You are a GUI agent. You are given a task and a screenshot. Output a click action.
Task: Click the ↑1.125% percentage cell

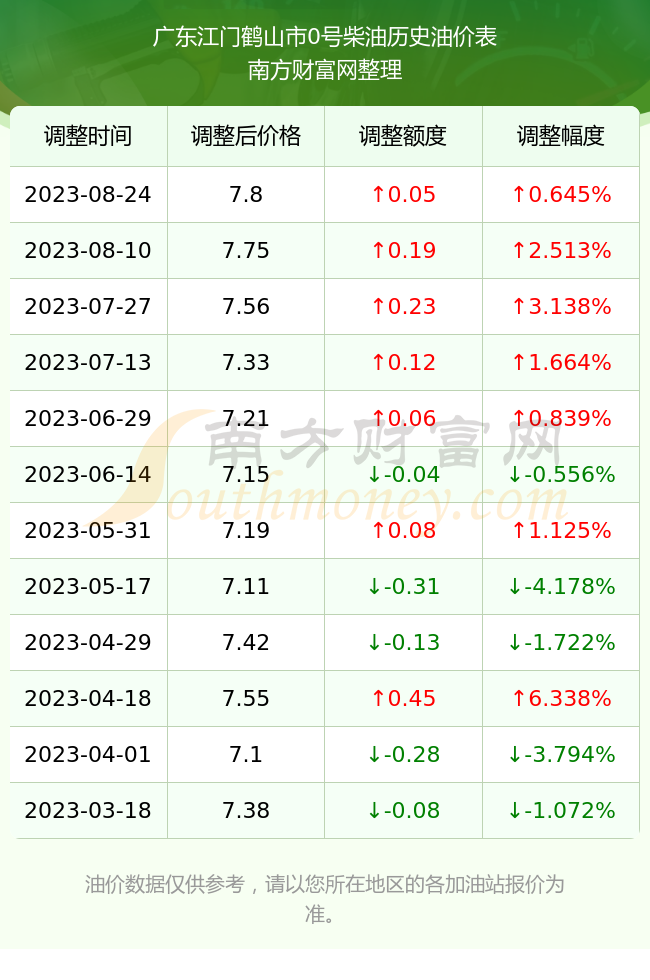[561, 531]
